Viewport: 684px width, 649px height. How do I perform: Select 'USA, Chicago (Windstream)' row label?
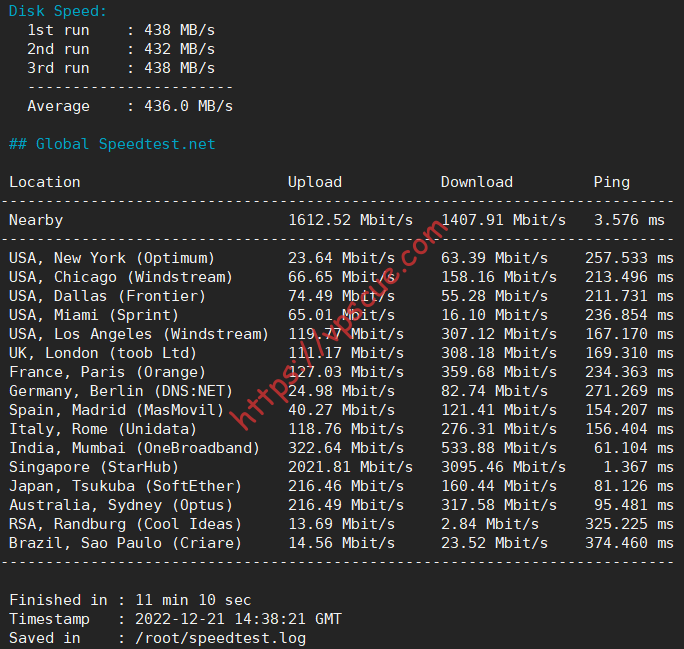[x=121, y=277]
